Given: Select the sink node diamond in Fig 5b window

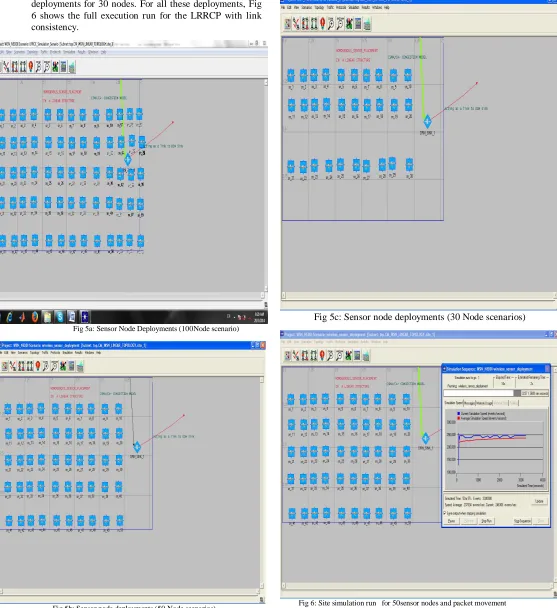Looking at the screenshot, I should tap(137, 447).
